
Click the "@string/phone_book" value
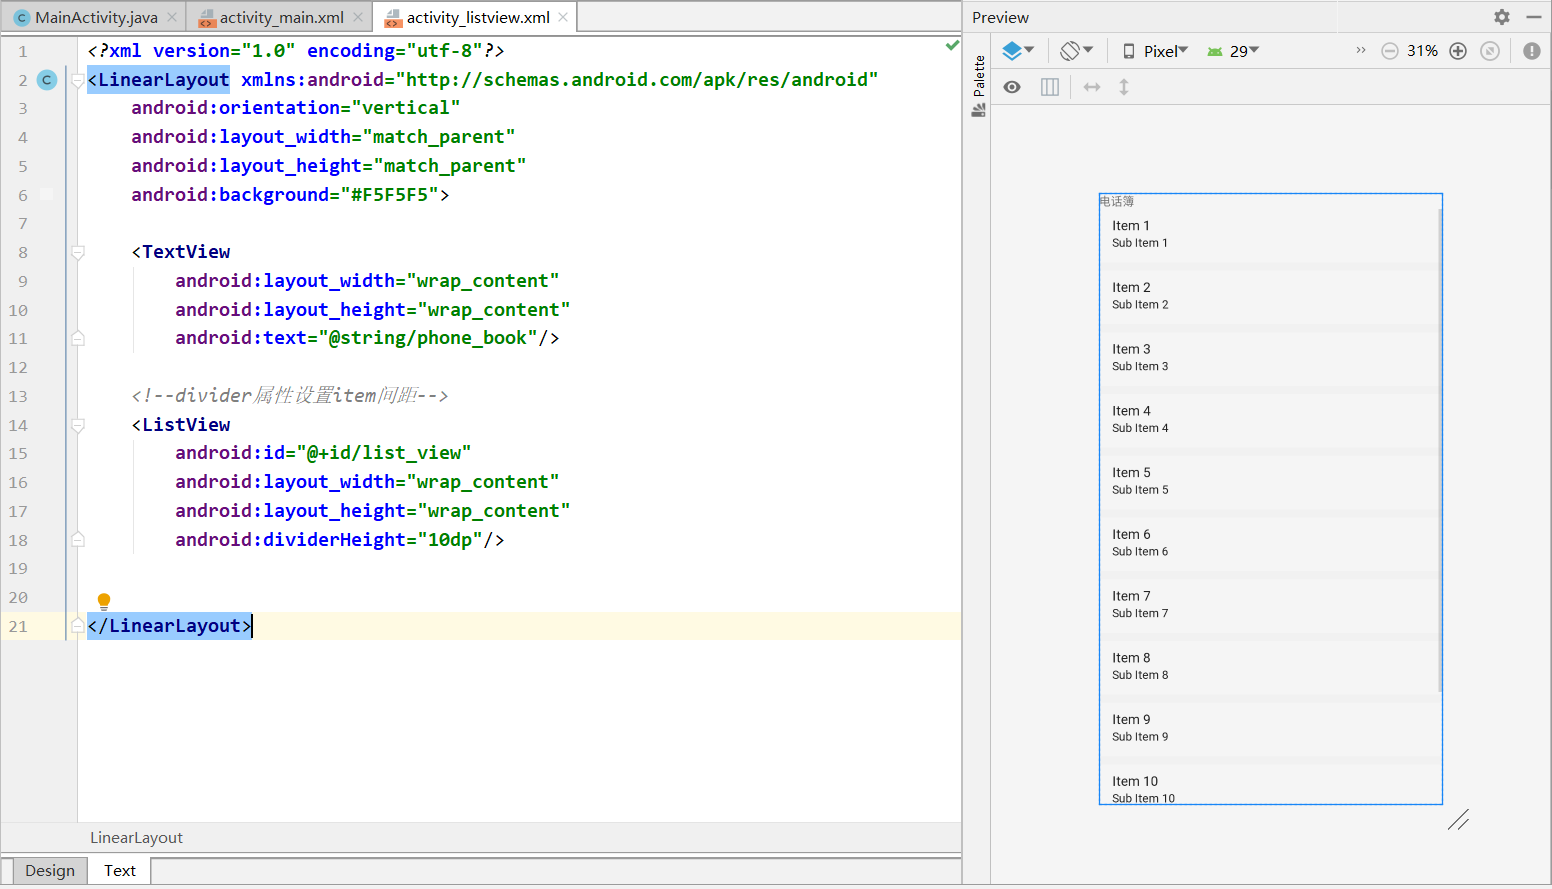point(428,338)
